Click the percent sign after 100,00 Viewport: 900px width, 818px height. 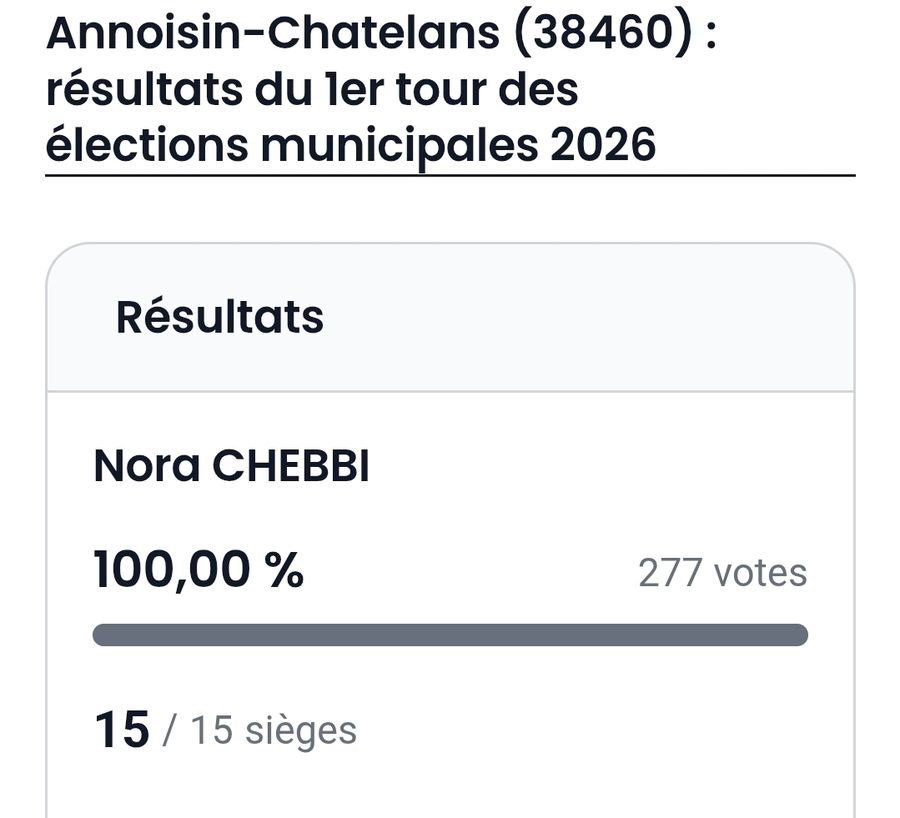click(284, 572)
